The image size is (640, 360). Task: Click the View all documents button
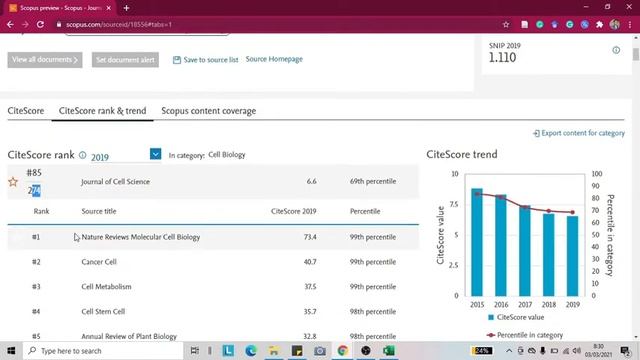point(45,60)
